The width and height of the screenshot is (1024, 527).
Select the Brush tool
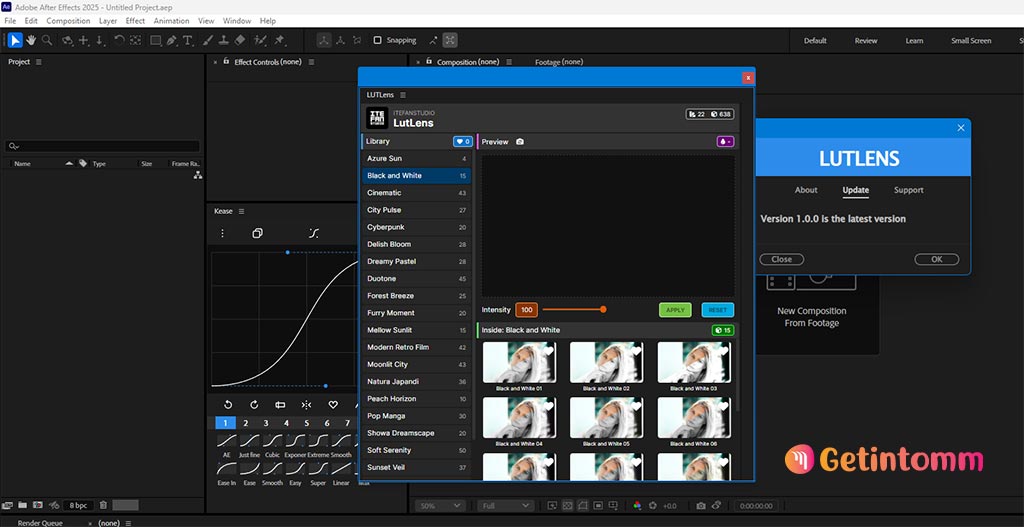(x=208, y=40)
